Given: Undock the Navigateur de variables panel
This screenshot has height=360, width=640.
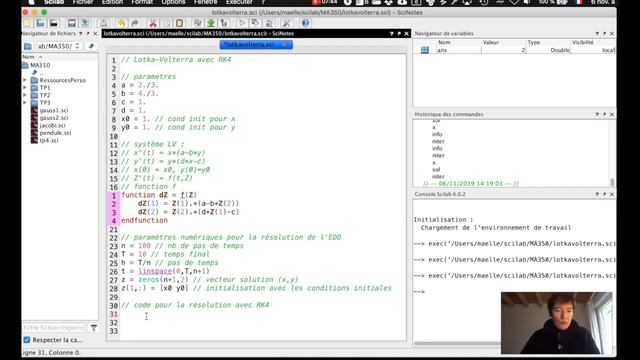Looking at the screenshot, I should pyautogui.click(x=604, y=33).
